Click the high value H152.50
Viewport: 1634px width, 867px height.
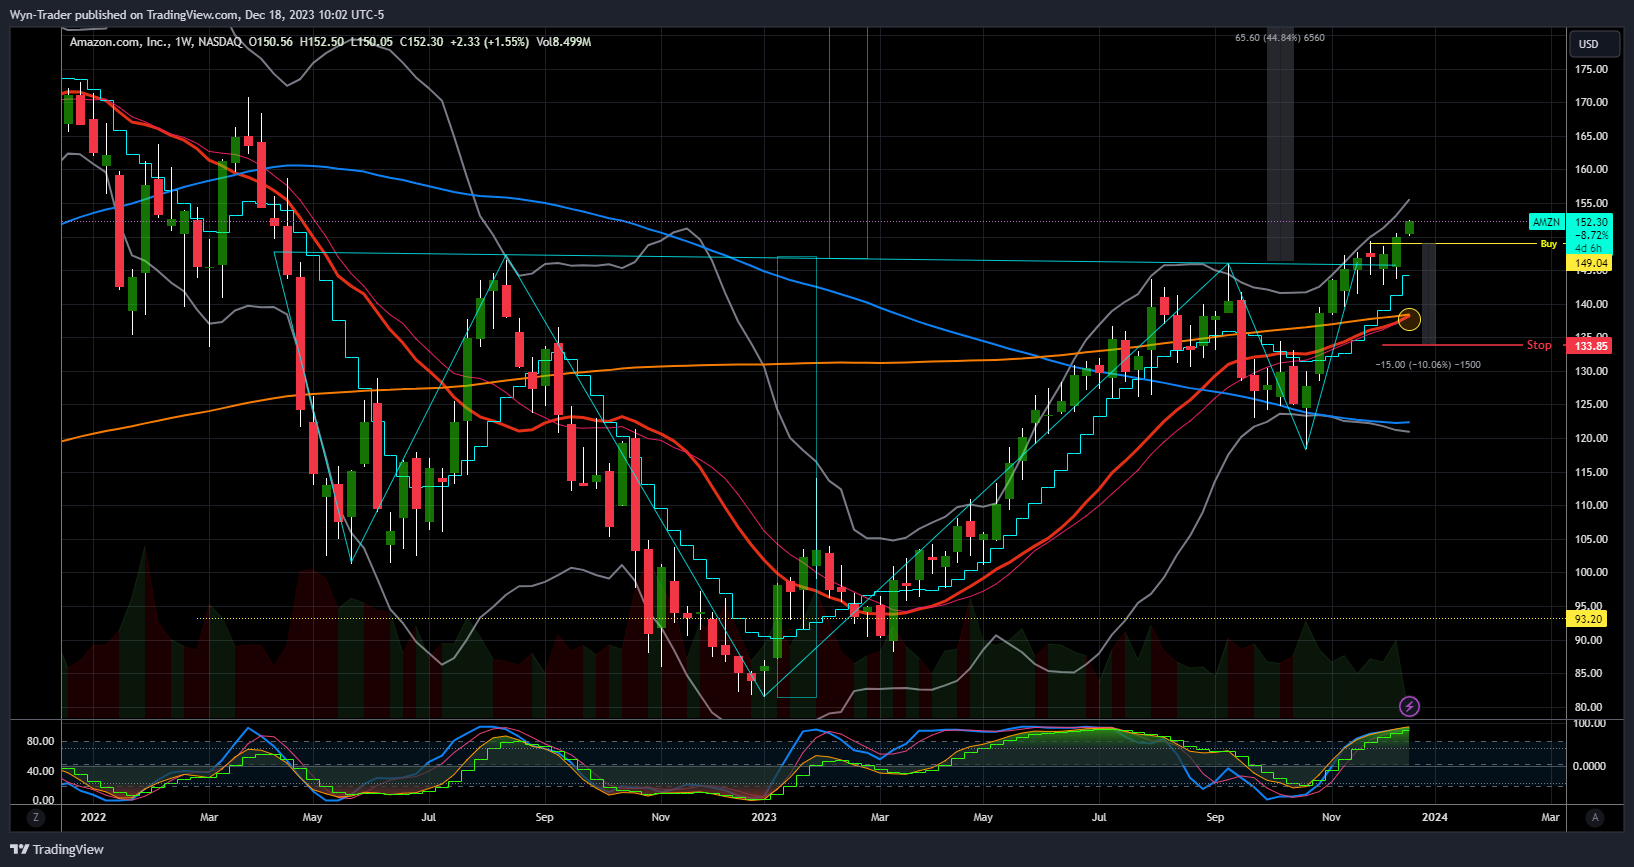(x=322, y=42)
